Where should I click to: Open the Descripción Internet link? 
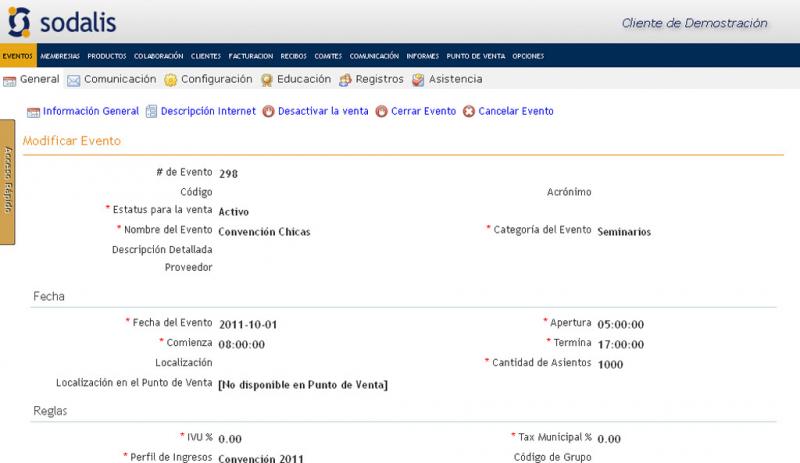pyautogui.click(x=208, y=112)
